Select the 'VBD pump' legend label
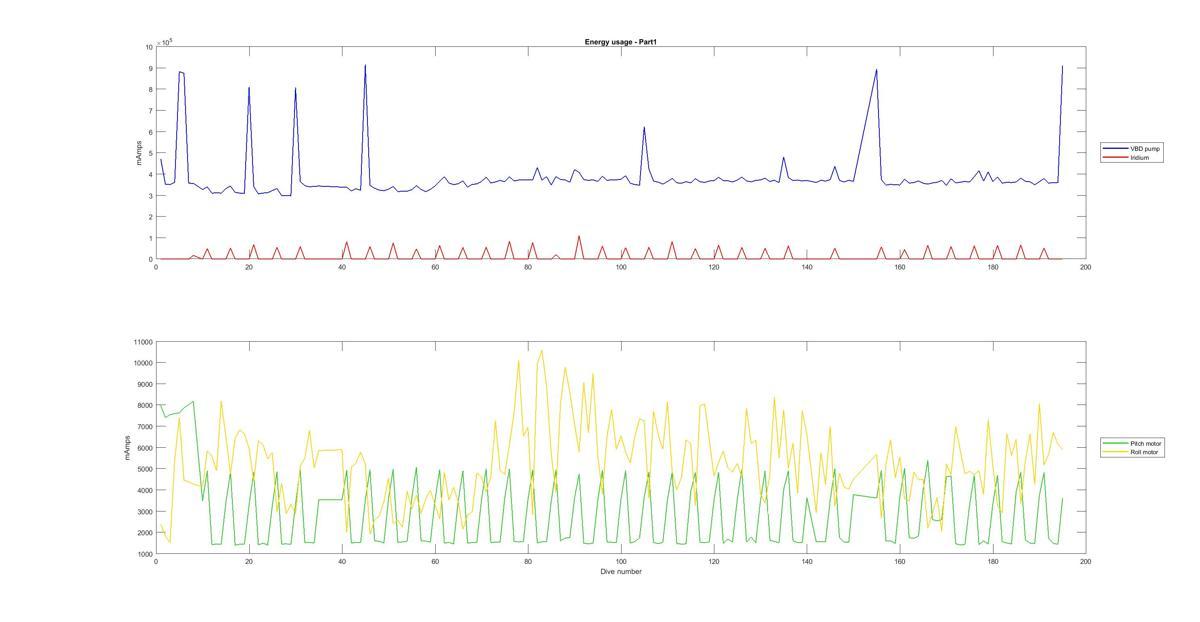The width and height of the screenshot is (1200, 622). click(x=1145, y=149)
